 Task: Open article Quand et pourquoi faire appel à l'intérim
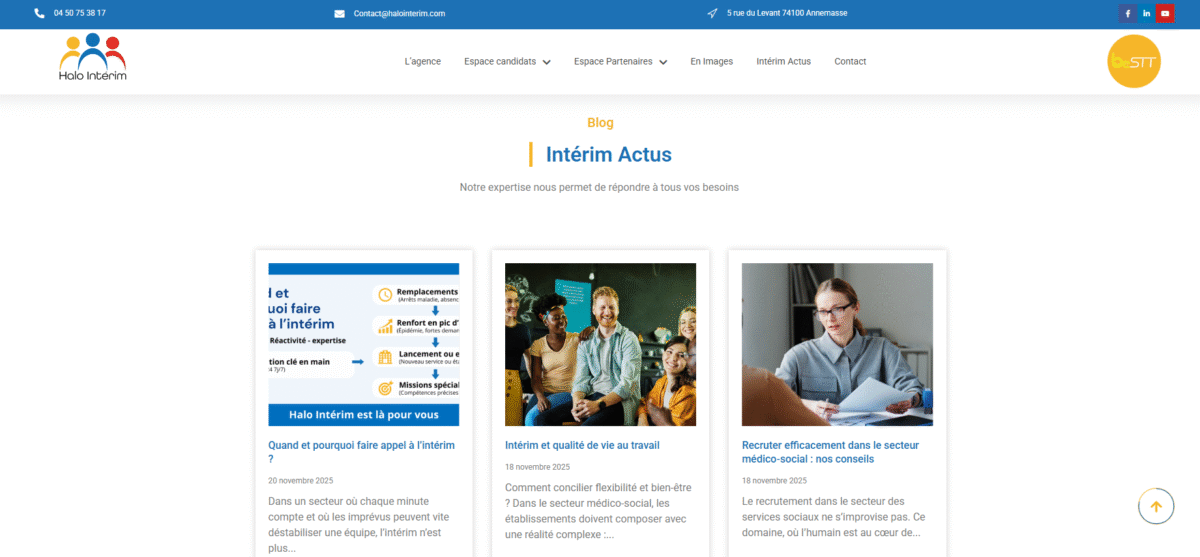pyautogui.click(x=361, y=452)
